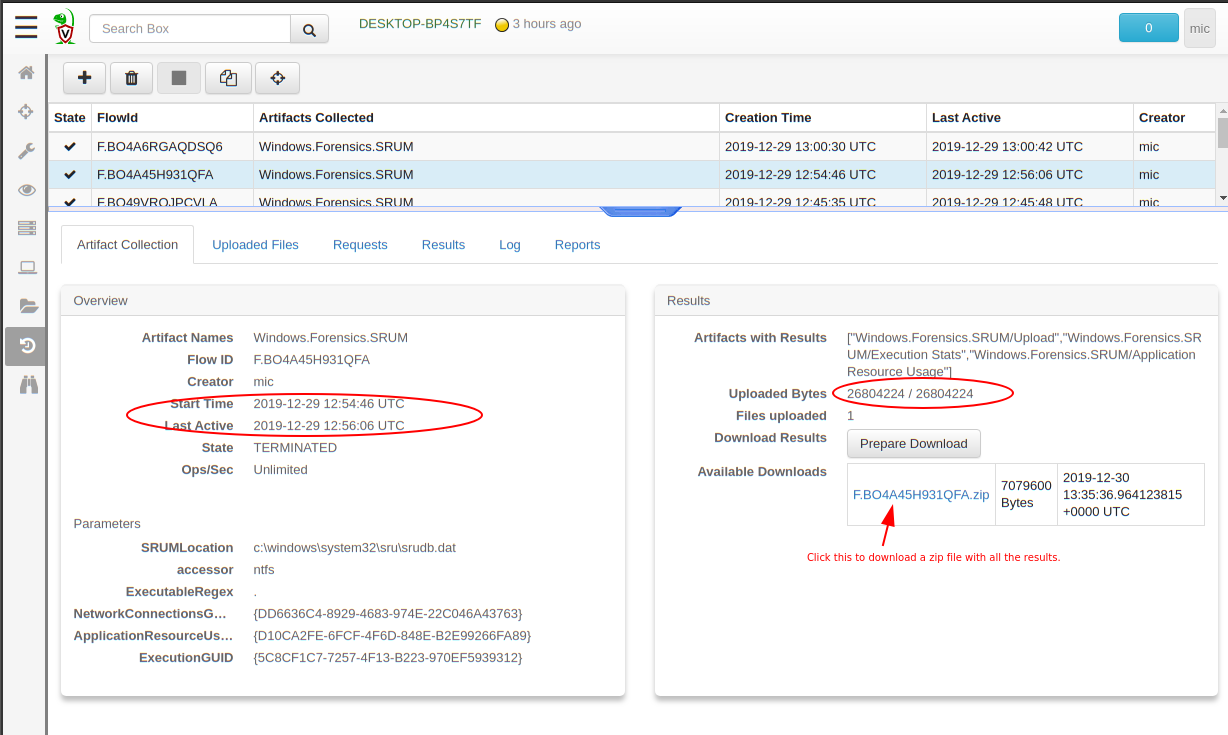Open the mic user menu button
This screenshot has width=1228, height=735.
click(x=1199, y=28)
